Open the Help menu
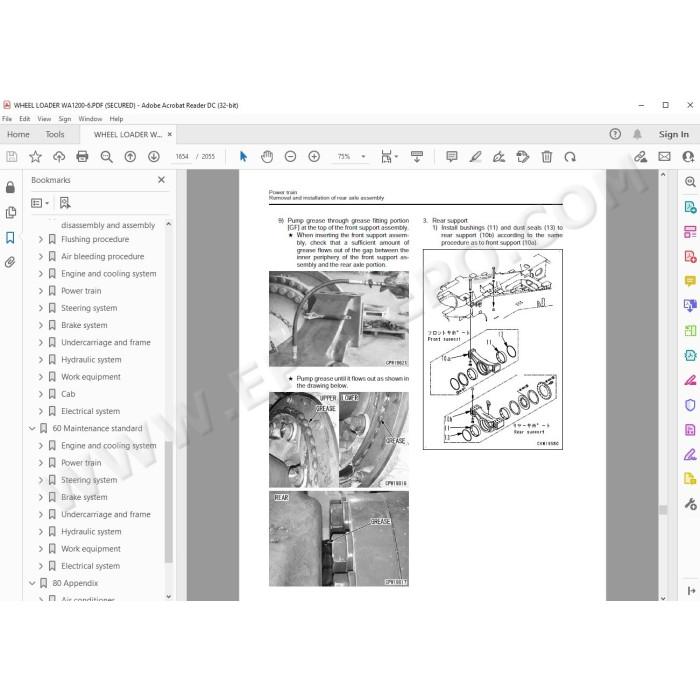 [x=116, y=119]
